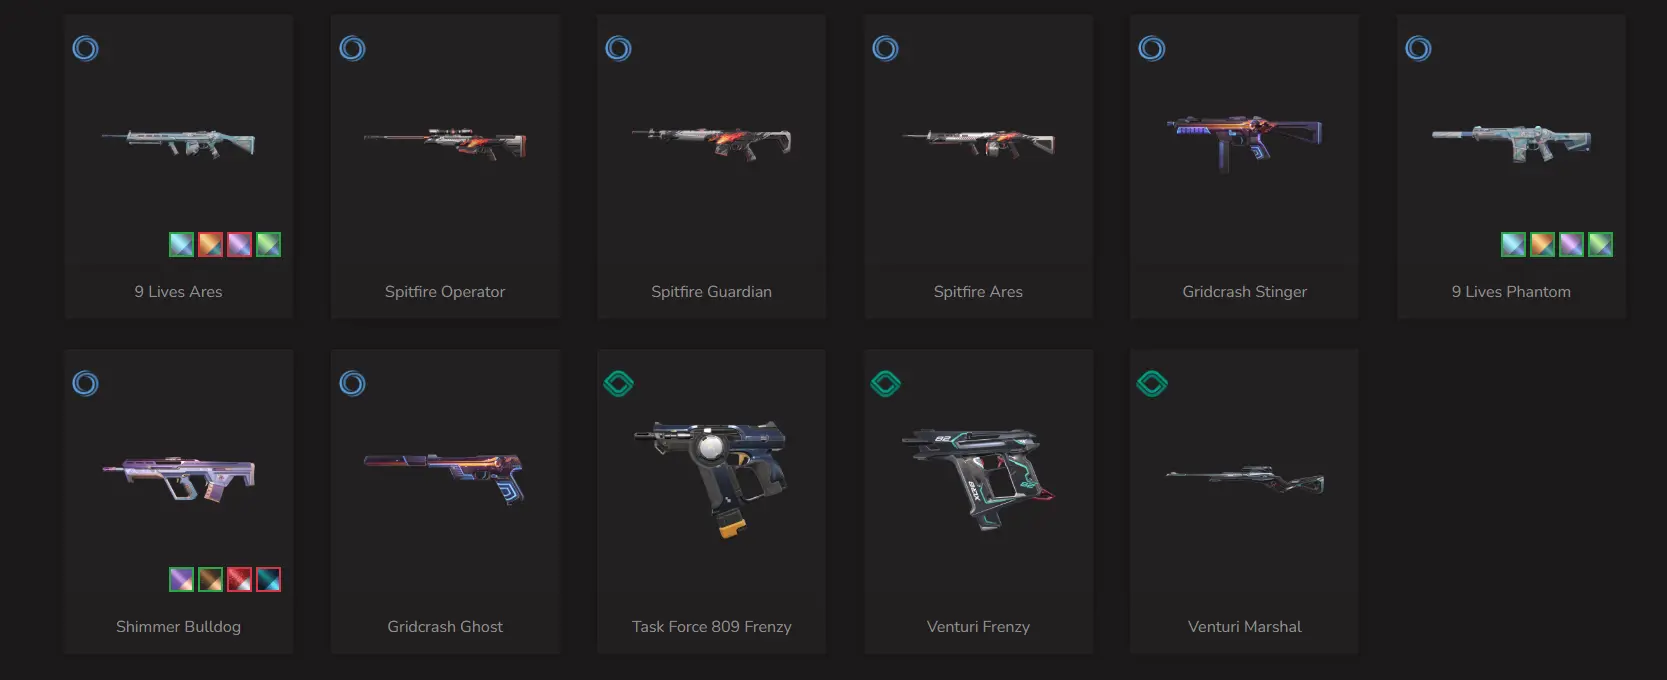Screen dimensions: 1667x680
Task: Open the Gridcrash Ghost label
Action: [x=445, y=627]
